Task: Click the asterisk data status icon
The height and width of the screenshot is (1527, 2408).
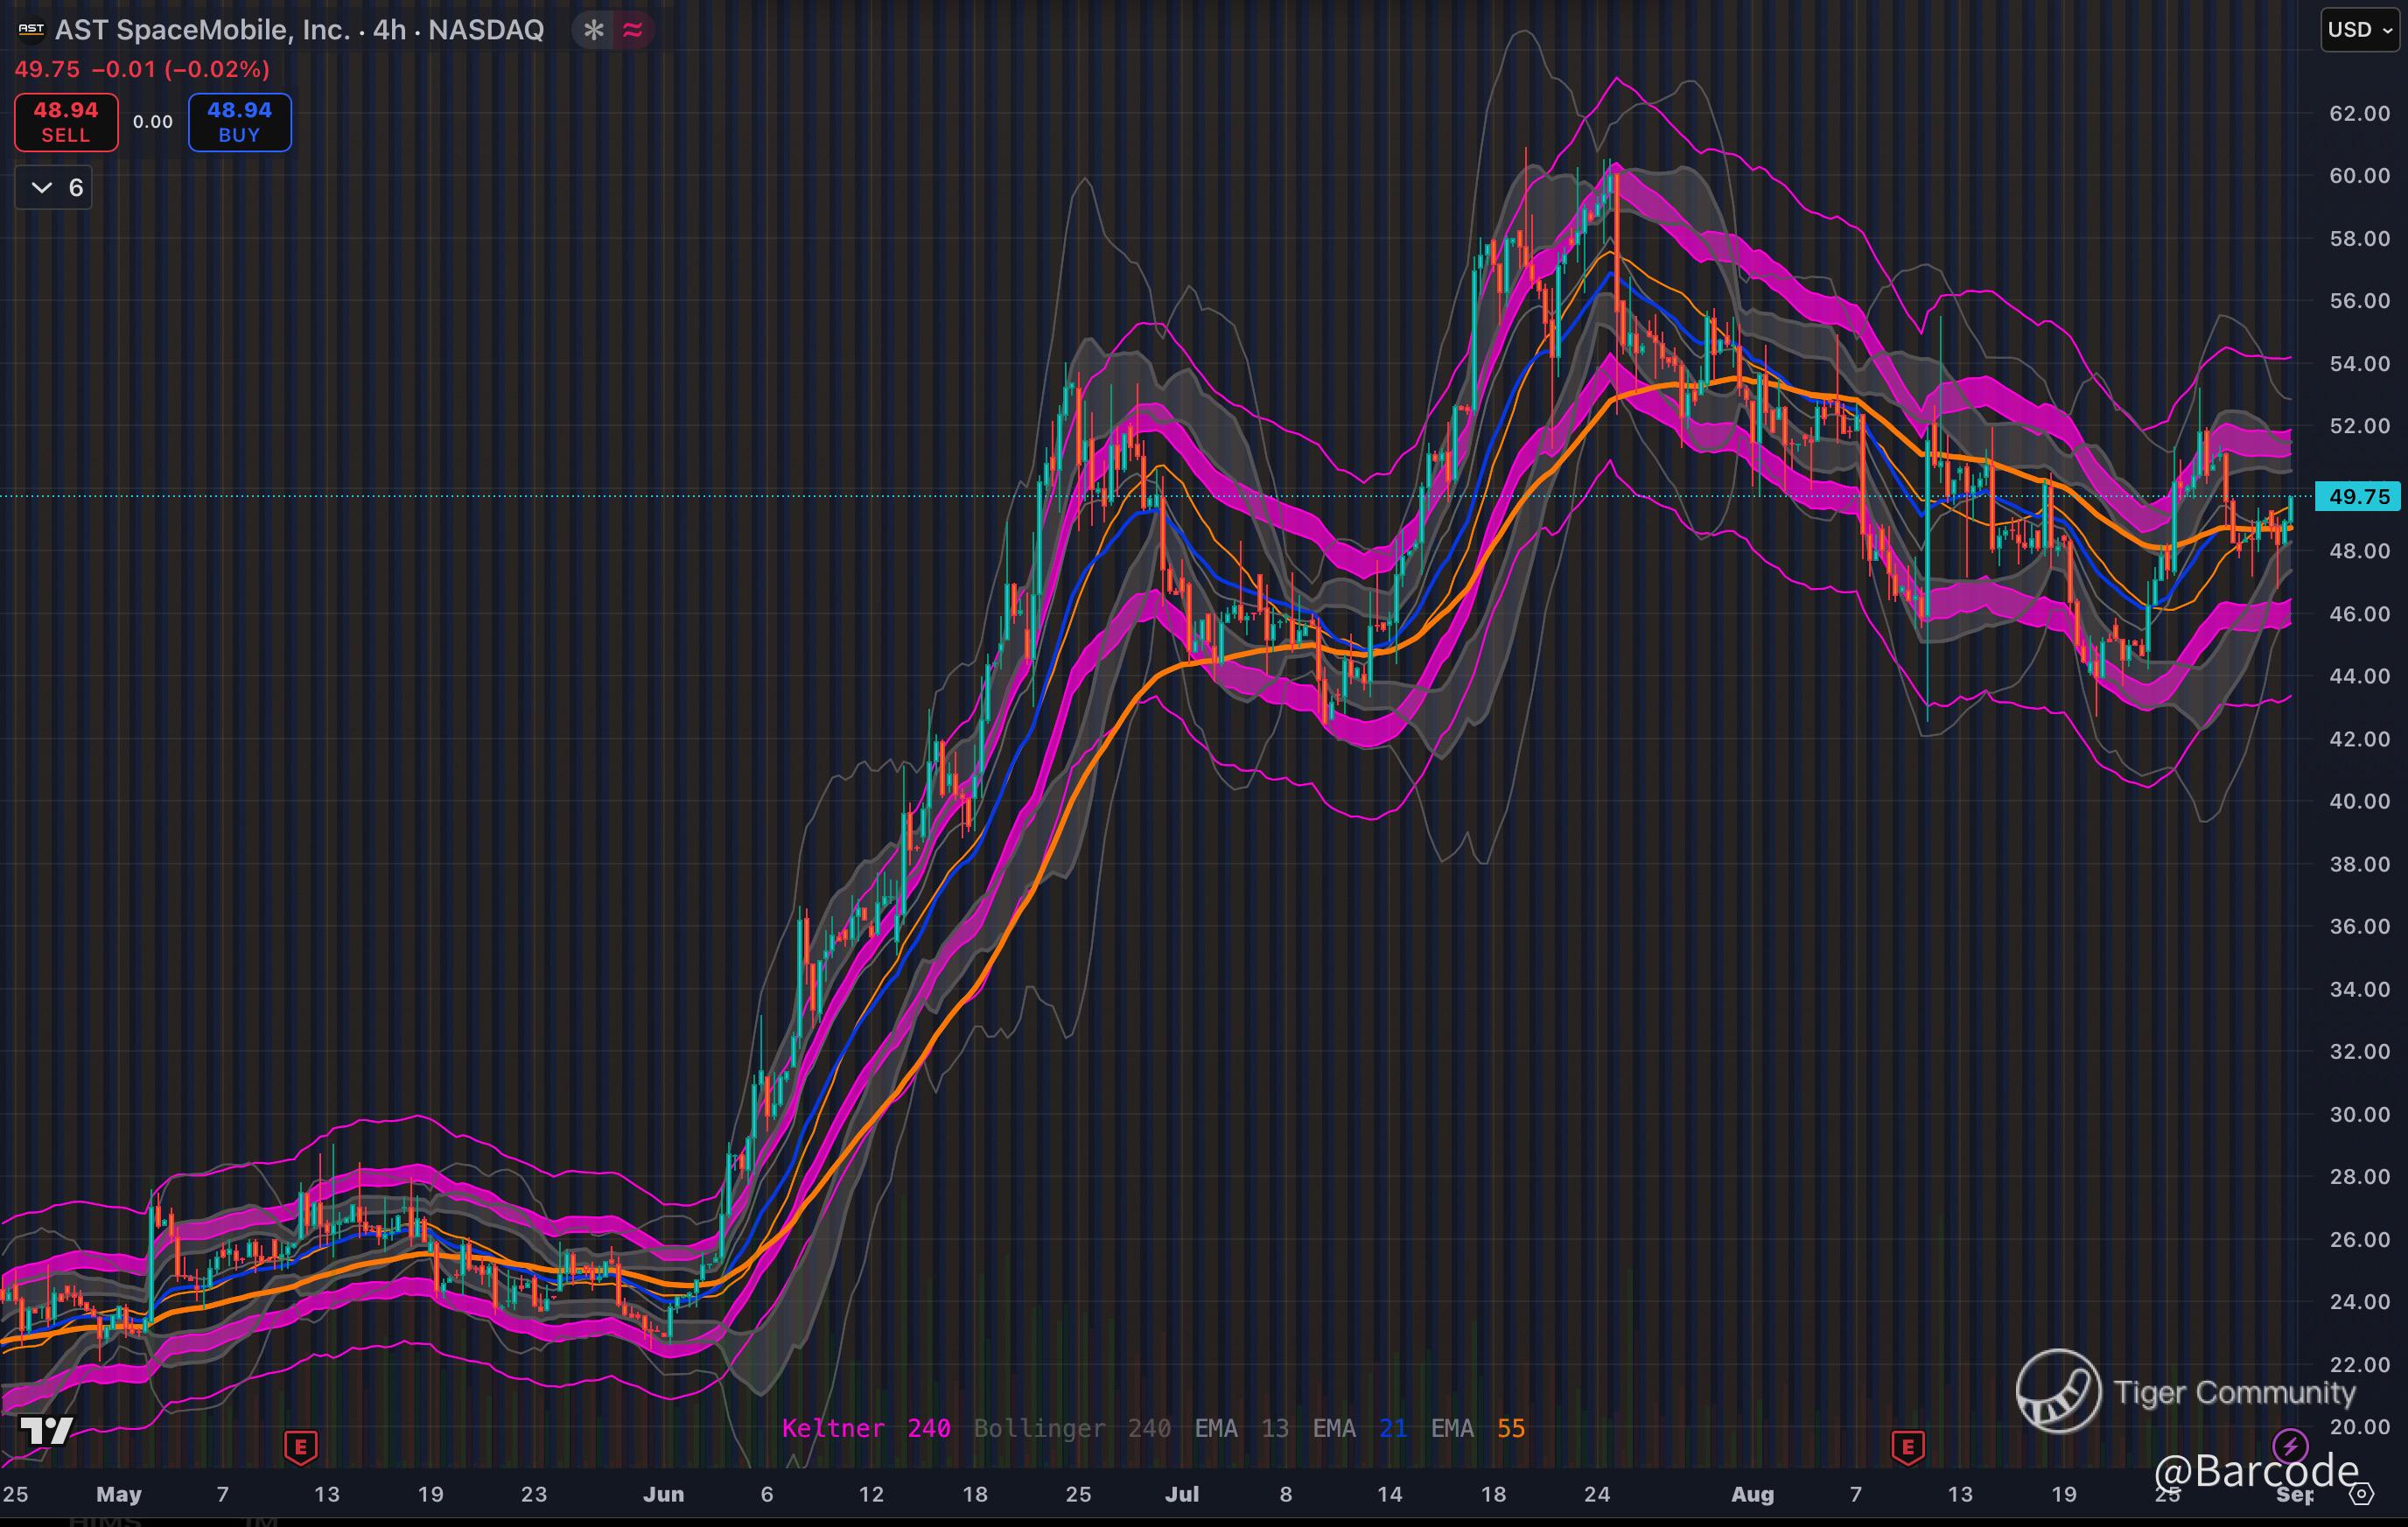Action: click(x=594, y=30)
